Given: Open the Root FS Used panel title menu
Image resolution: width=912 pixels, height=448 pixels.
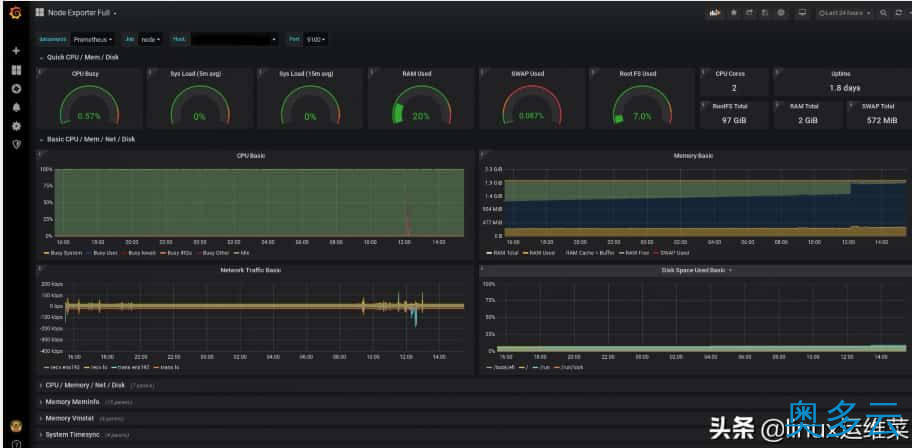Looking at the screenshot, I should pyautogui.click(x=637, y=74).
